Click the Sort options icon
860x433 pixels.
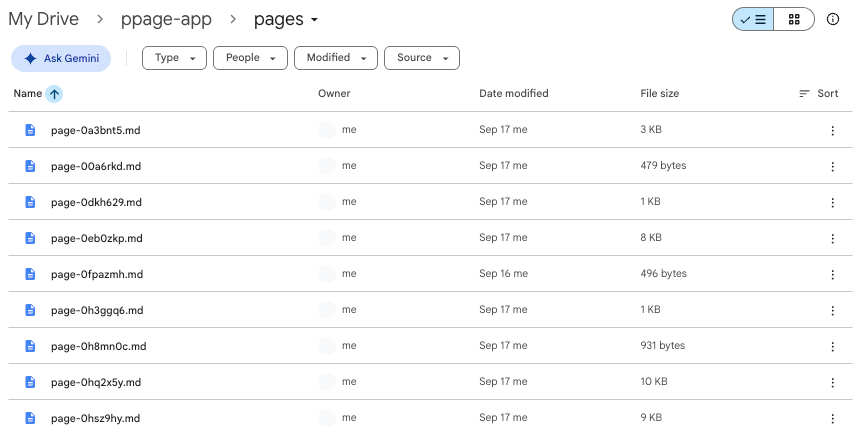click(804, 94)
